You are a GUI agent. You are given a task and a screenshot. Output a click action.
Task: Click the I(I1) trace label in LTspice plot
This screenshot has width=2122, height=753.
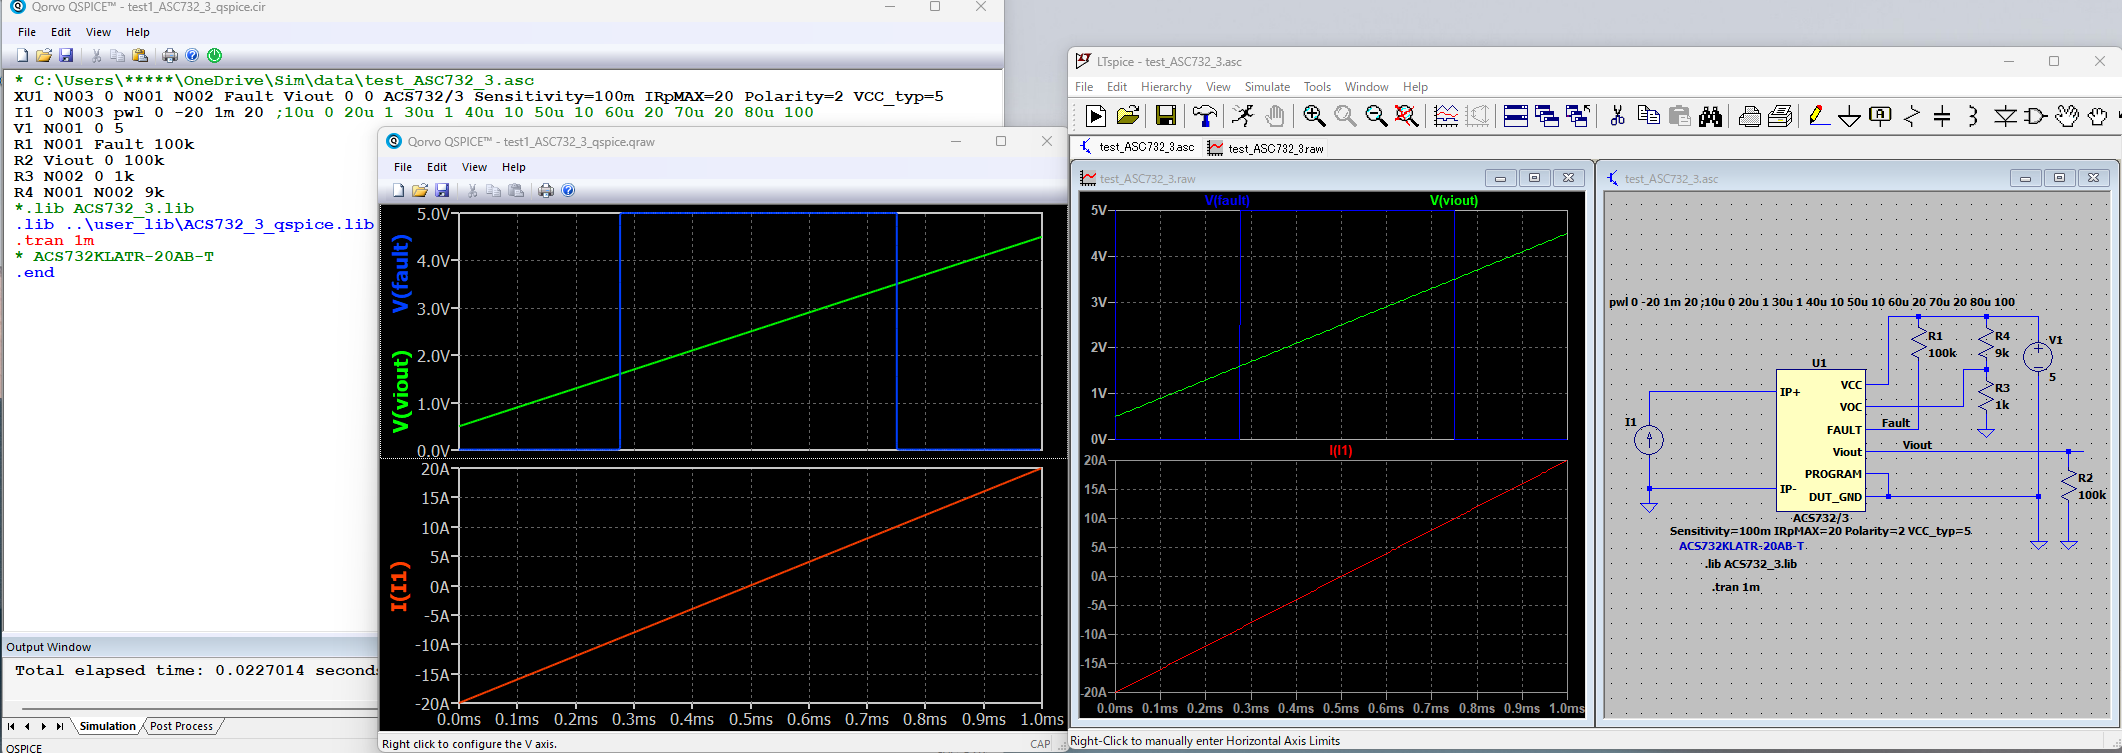[1340, 451]
